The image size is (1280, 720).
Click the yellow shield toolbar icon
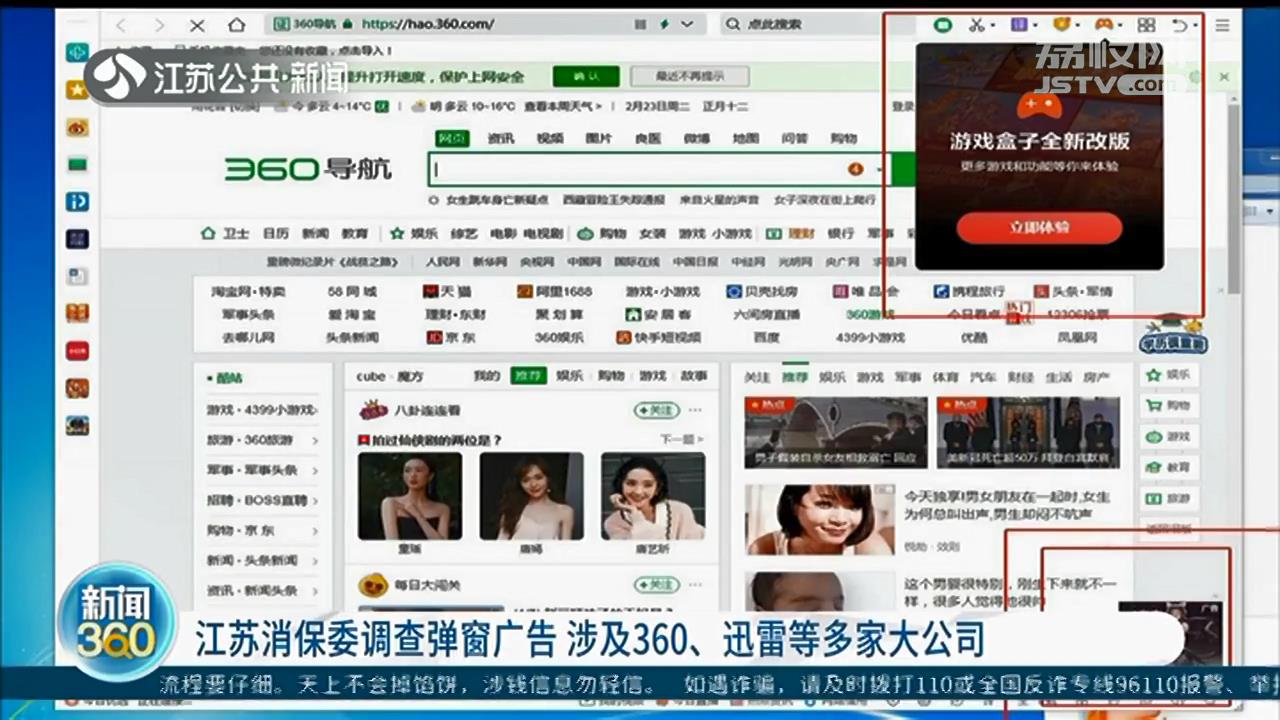(x=1061, y=25)
